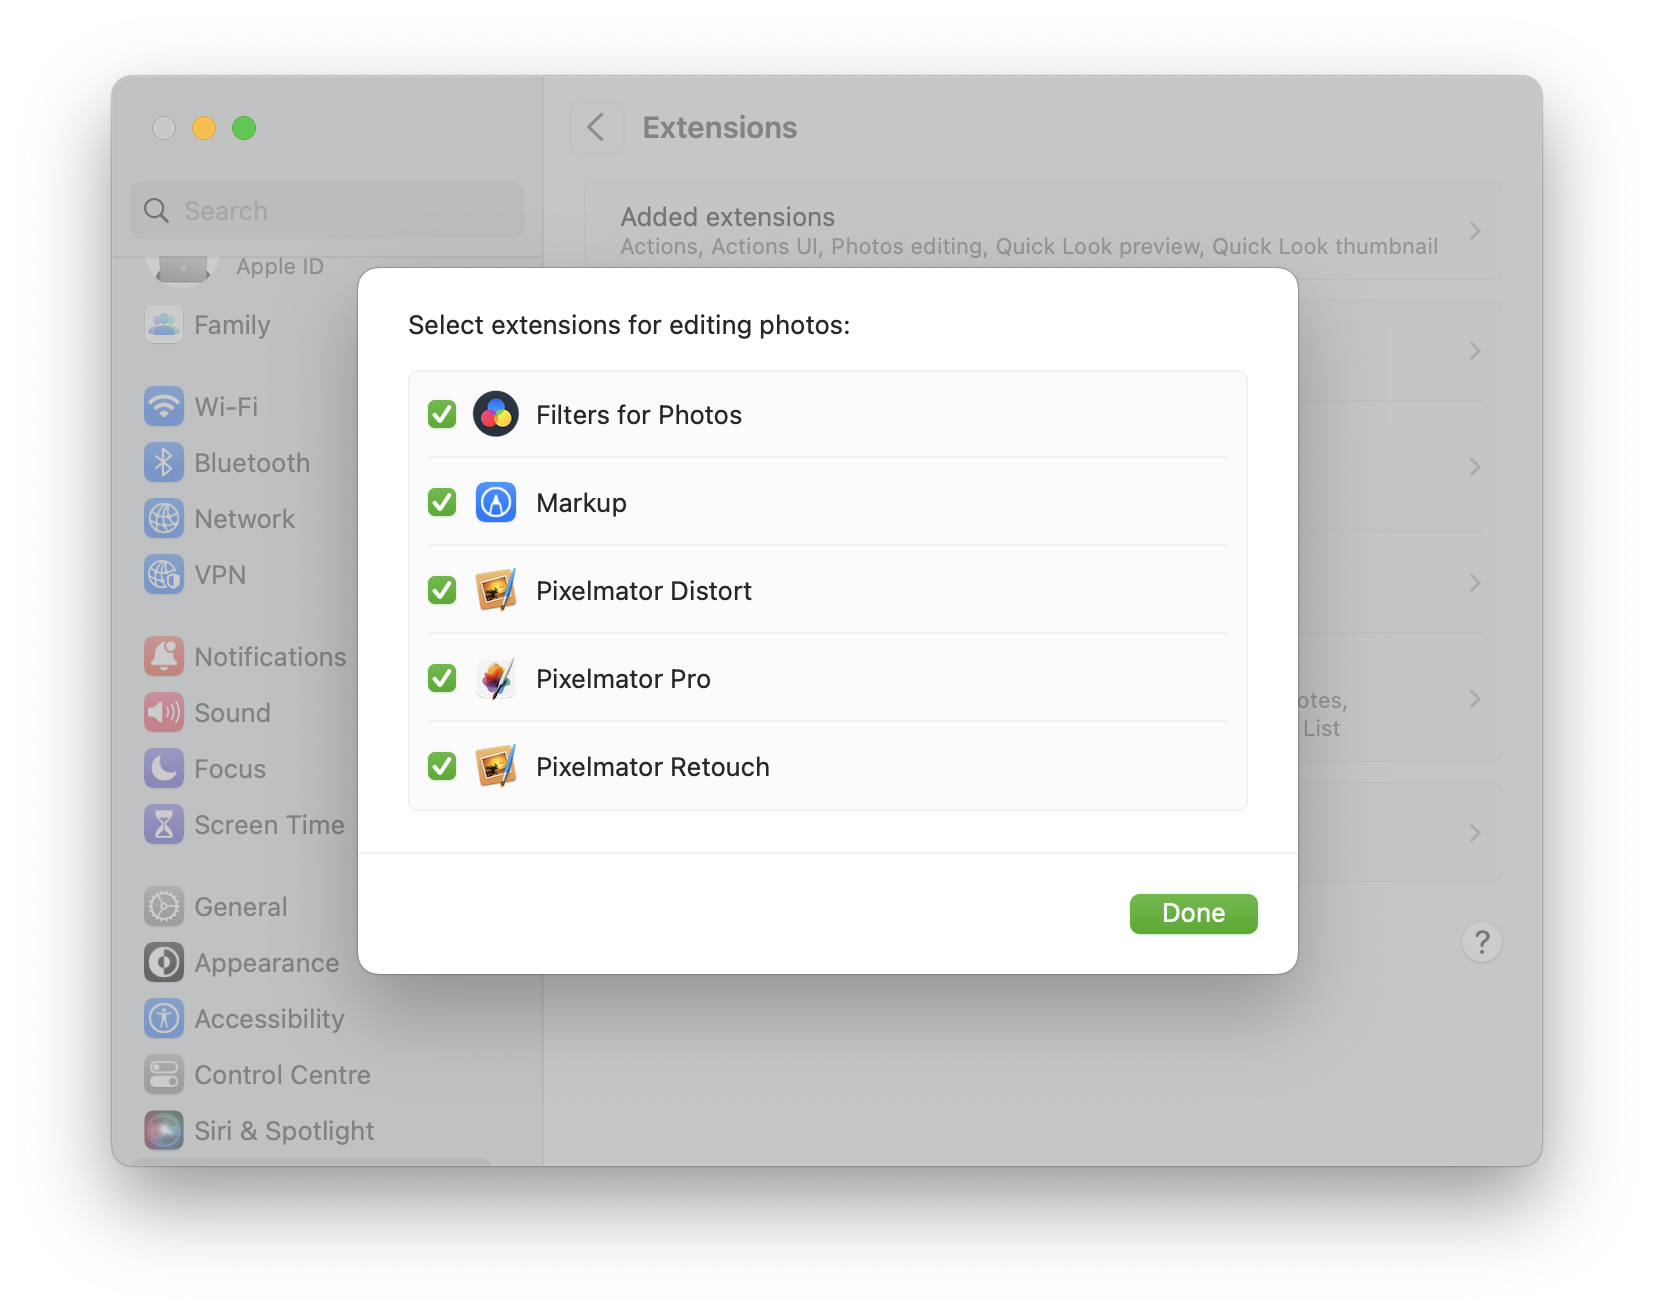The width and height of the screenshot is (1654, 1314).
Task: Click the Pixelmator Pro label
Action: [x=623, y=679]
